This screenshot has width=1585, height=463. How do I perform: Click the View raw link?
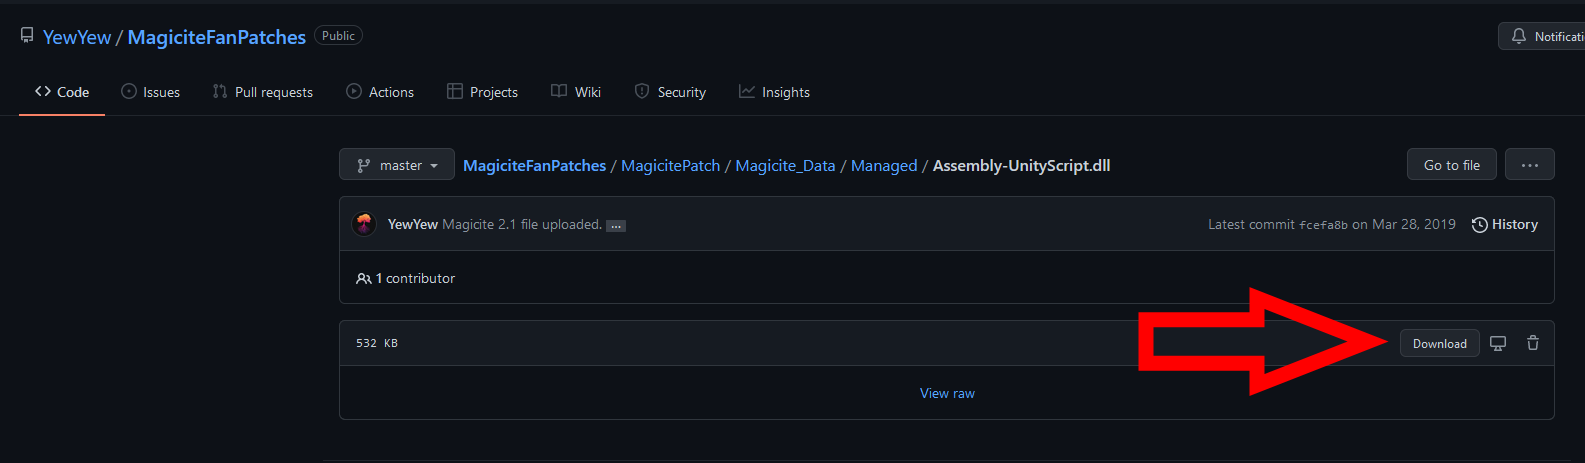click(x=947, y=393)
